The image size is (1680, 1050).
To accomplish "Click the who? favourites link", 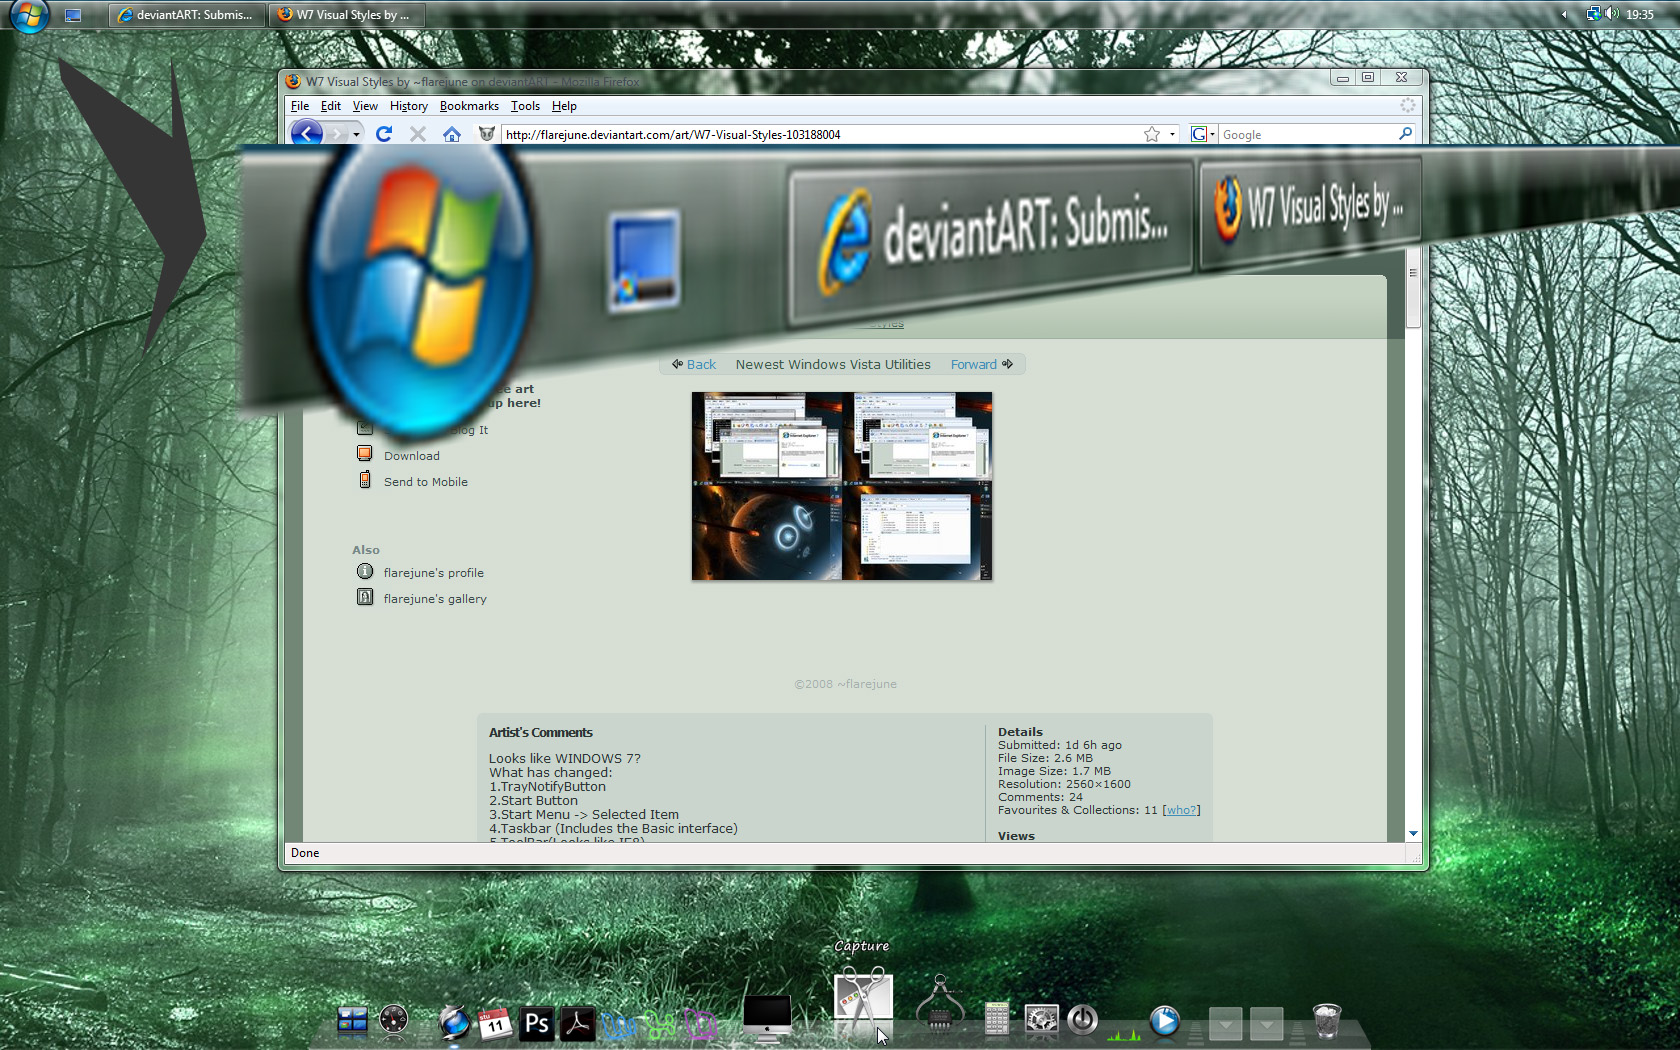I will tap(1181, 810).
